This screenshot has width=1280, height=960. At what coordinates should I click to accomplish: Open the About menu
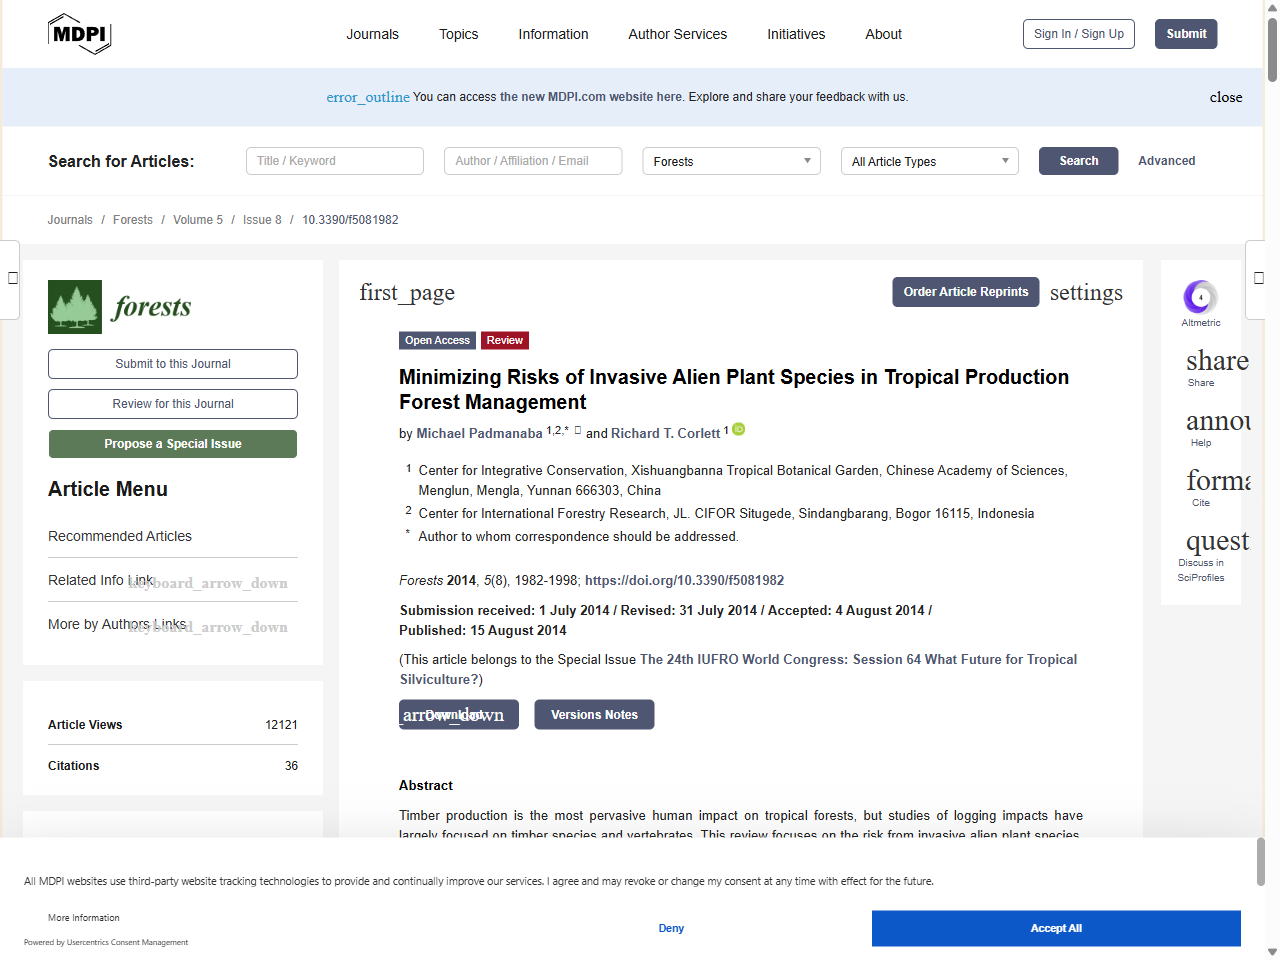pos(883,34)
